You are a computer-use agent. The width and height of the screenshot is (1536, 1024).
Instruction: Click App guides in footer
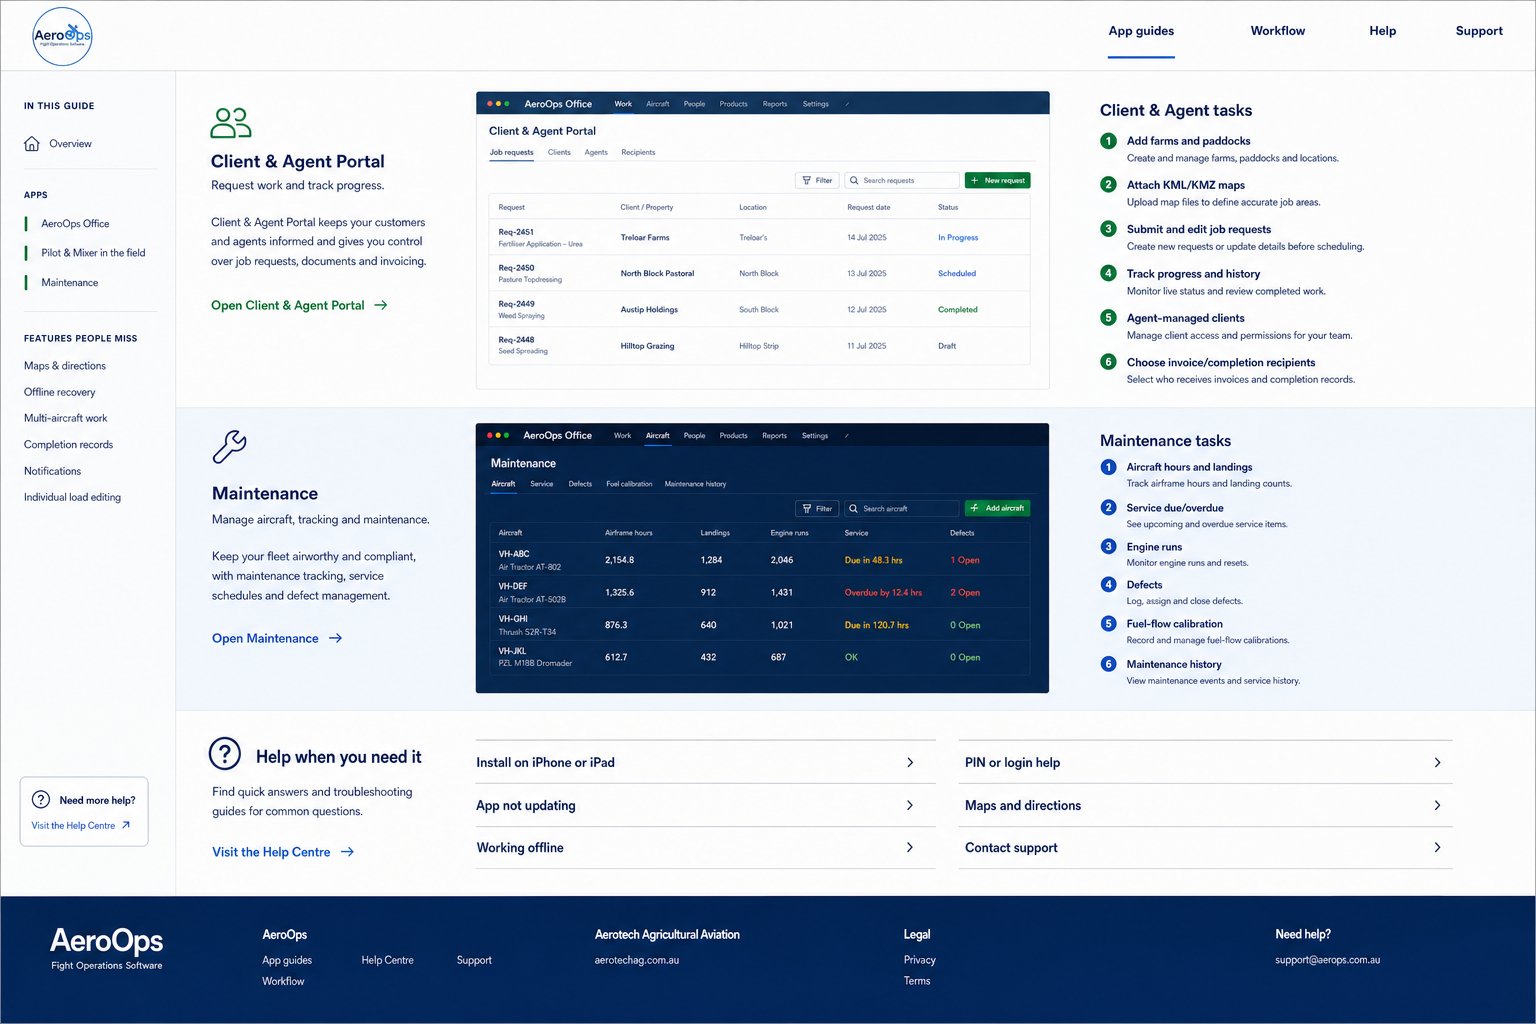287,960
